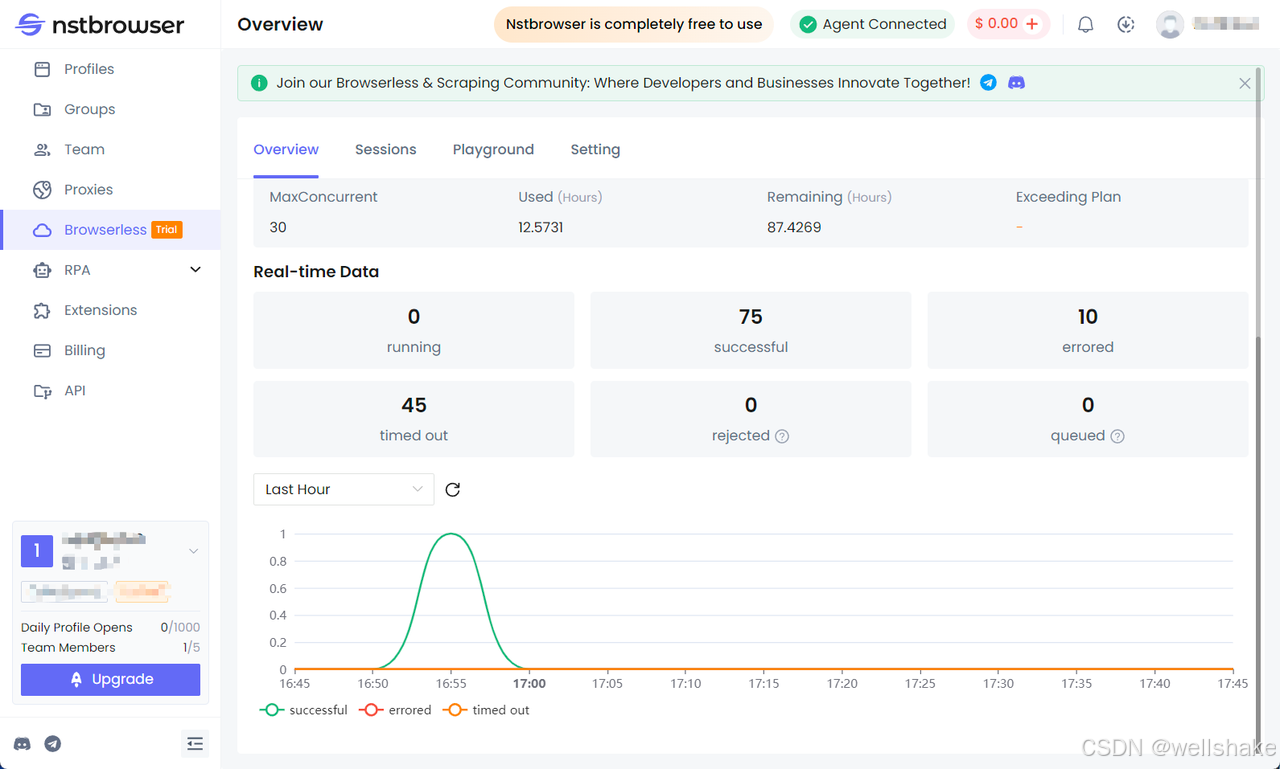Expand the RPA submenu
Image resolution: width=1280 pixels, height=769 pixels.
196,270
